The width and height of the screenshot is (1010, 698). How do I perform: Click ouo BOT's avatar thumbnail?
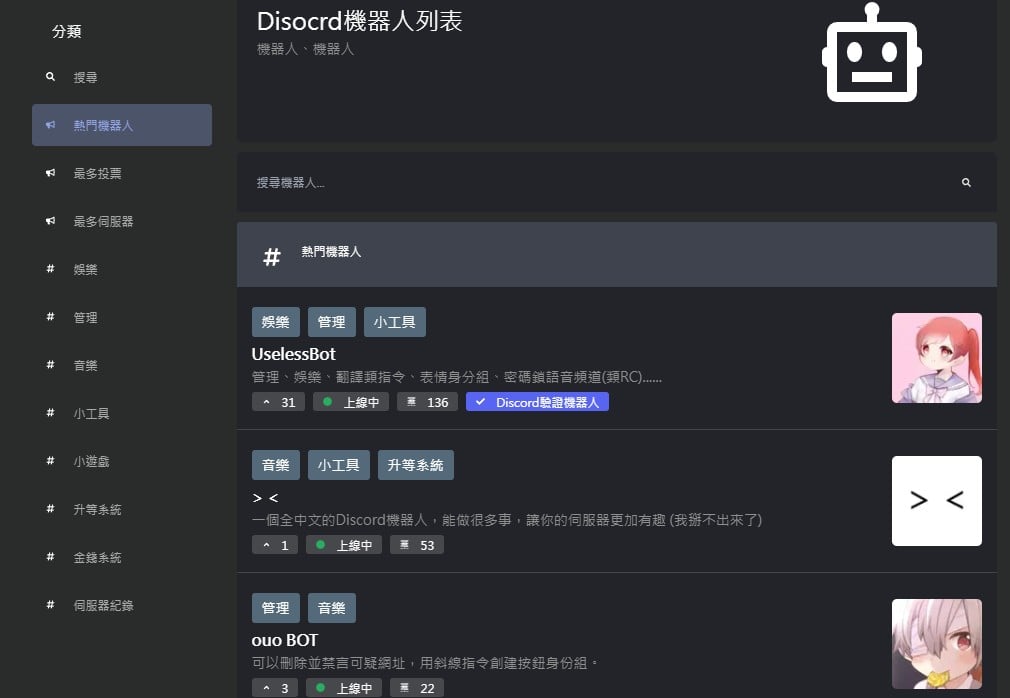937,644
